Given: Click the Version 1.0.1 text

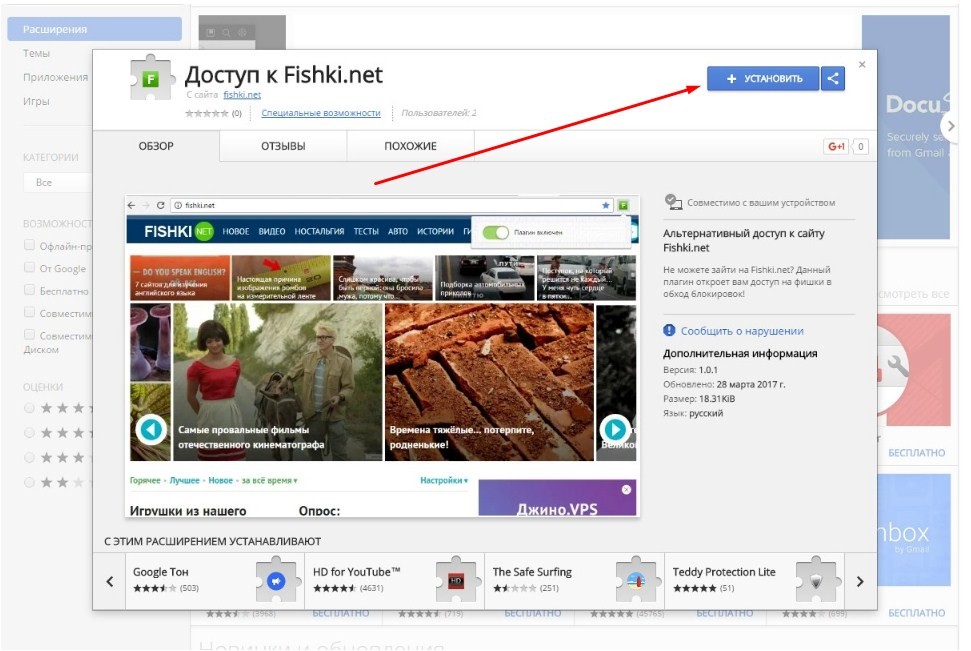Looking at the screenshot, I should pos(690,370).
